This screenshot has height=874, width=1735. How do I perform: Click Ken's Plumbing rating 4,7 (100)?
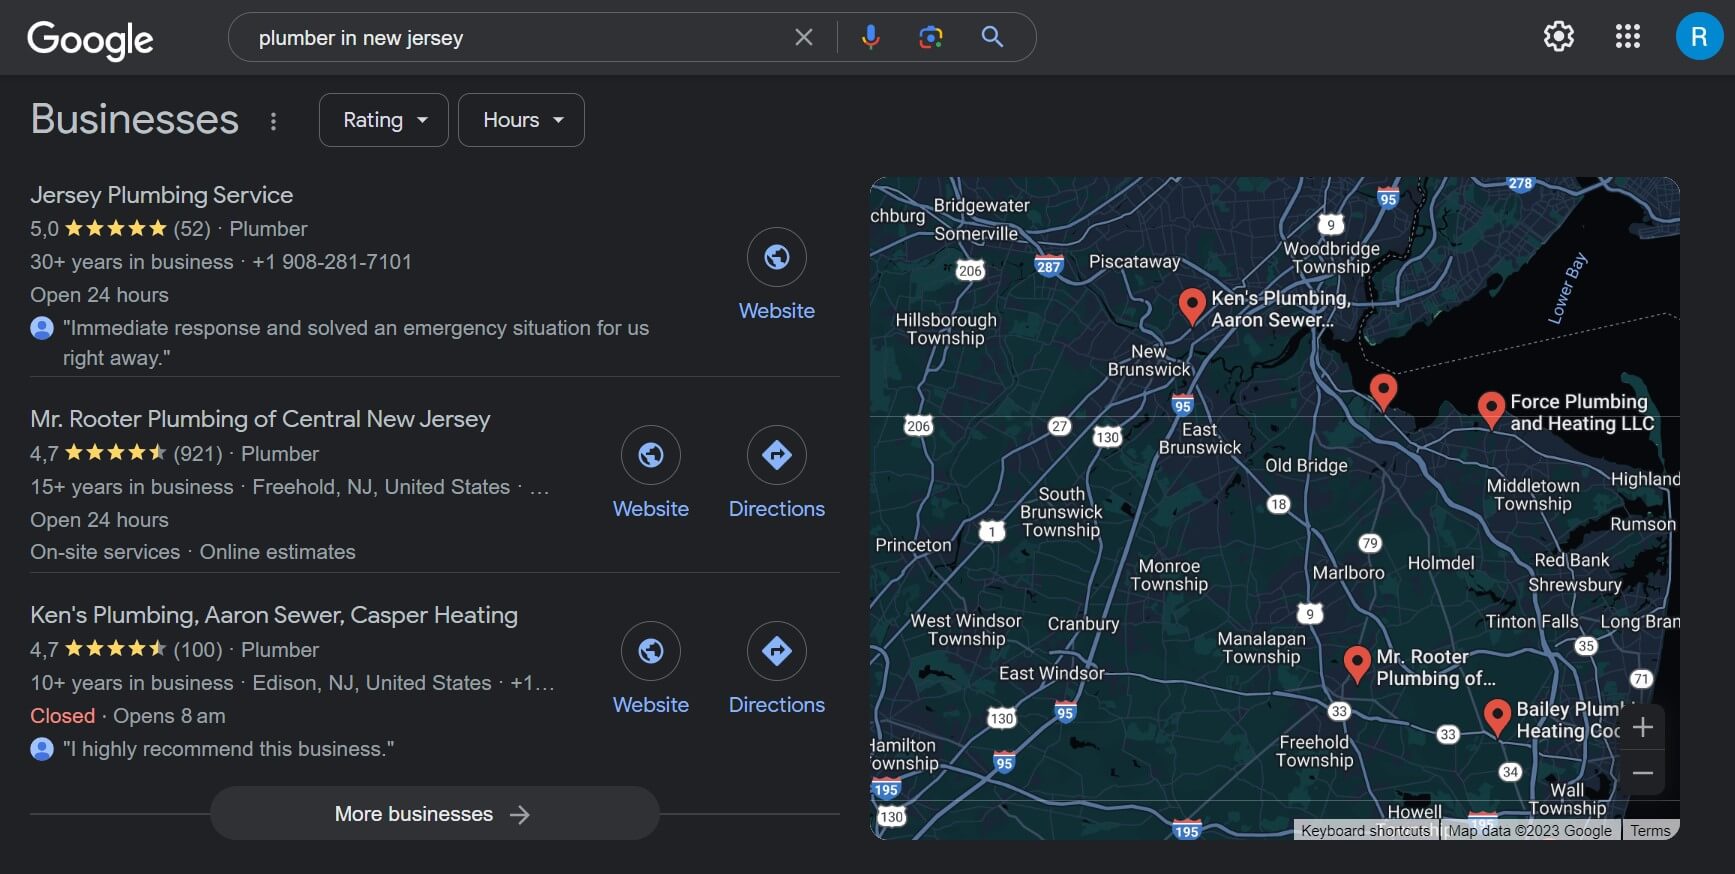coord(126,650)
